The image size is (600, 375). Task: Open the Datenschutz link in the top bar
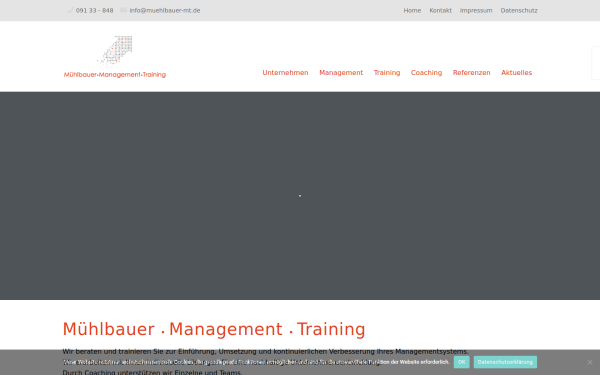[519, 10]
